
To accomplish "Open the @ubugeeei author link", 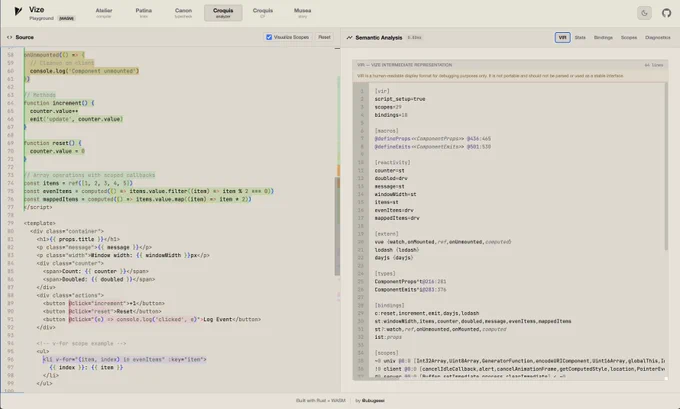I will 373,401.
